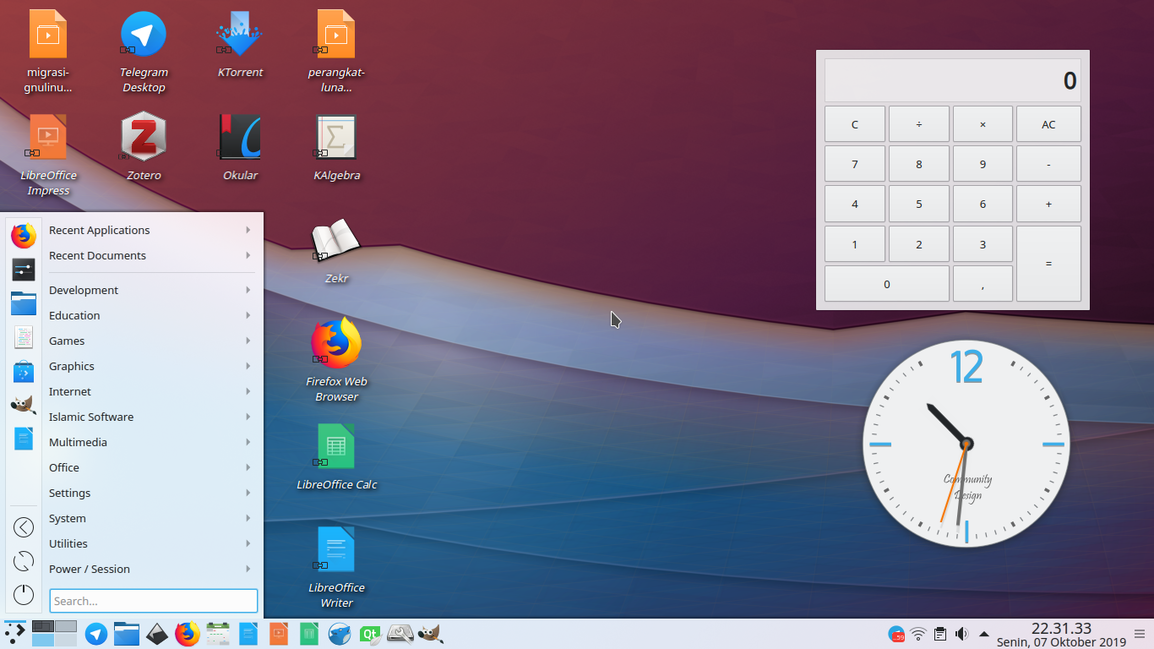Launch KTorrent from the desktop

click(240, 36)
